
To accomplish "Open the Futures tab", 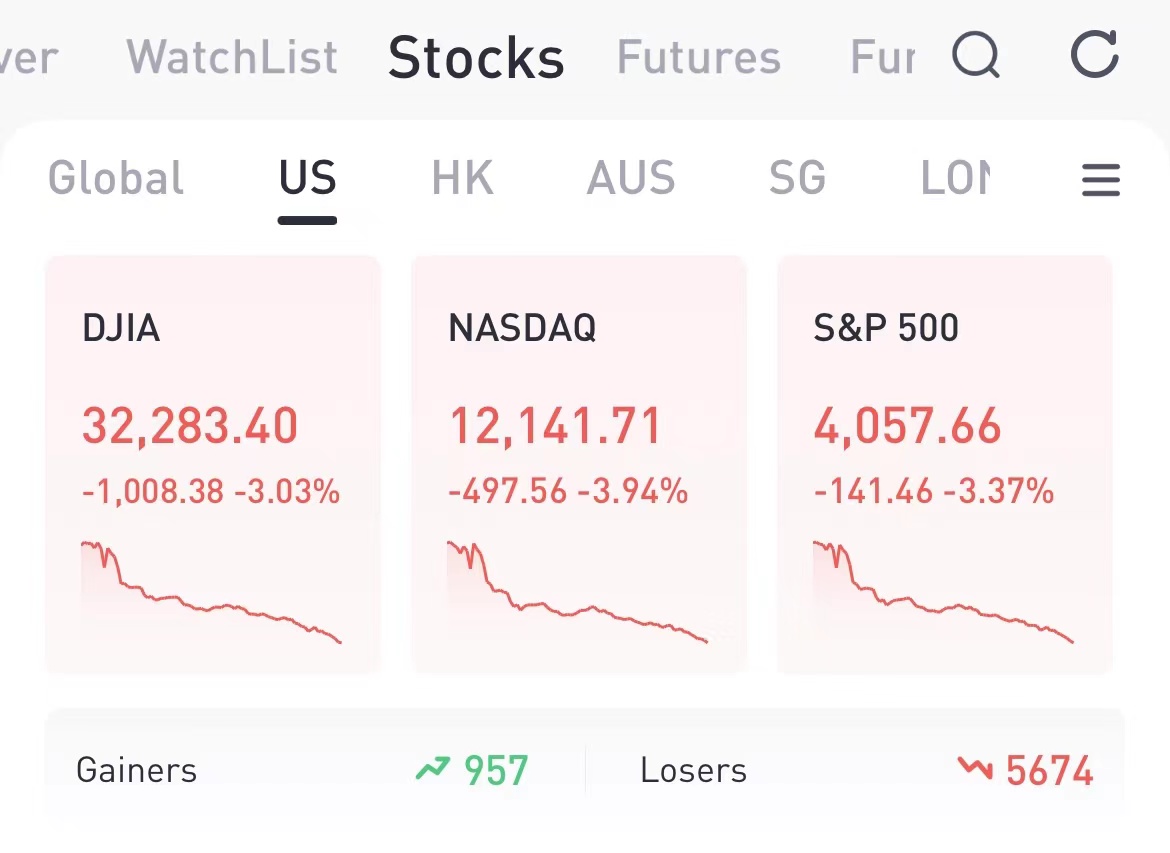I will point(698,57).
